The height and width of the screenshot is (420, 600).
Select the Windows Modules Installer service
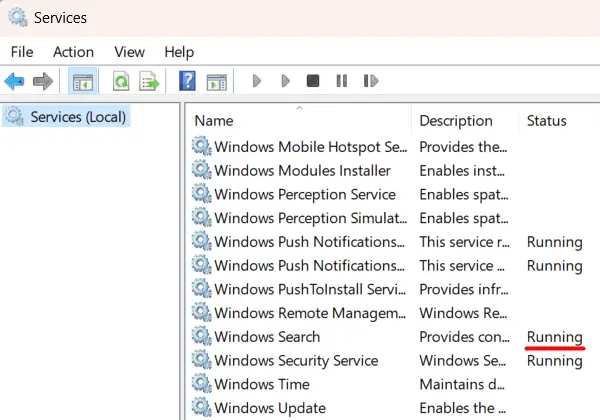pyautogui.click(x=302, y=171)
